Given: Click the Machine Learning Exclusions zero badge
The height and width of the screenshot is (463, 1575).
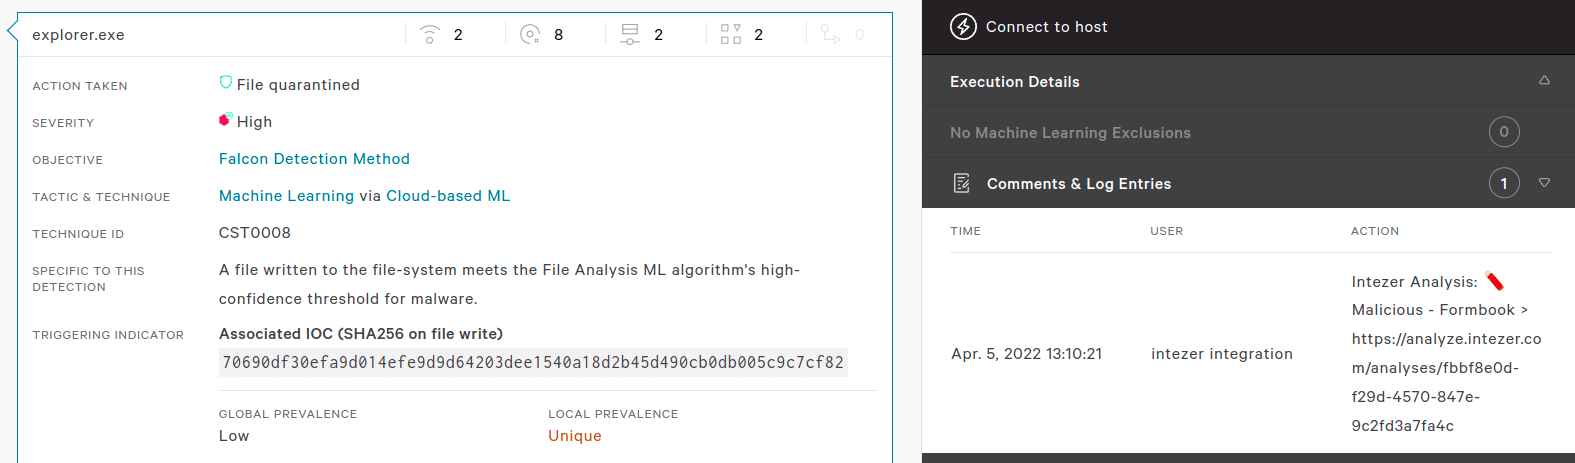Looking at the screenshot, I should (1503, 132).
